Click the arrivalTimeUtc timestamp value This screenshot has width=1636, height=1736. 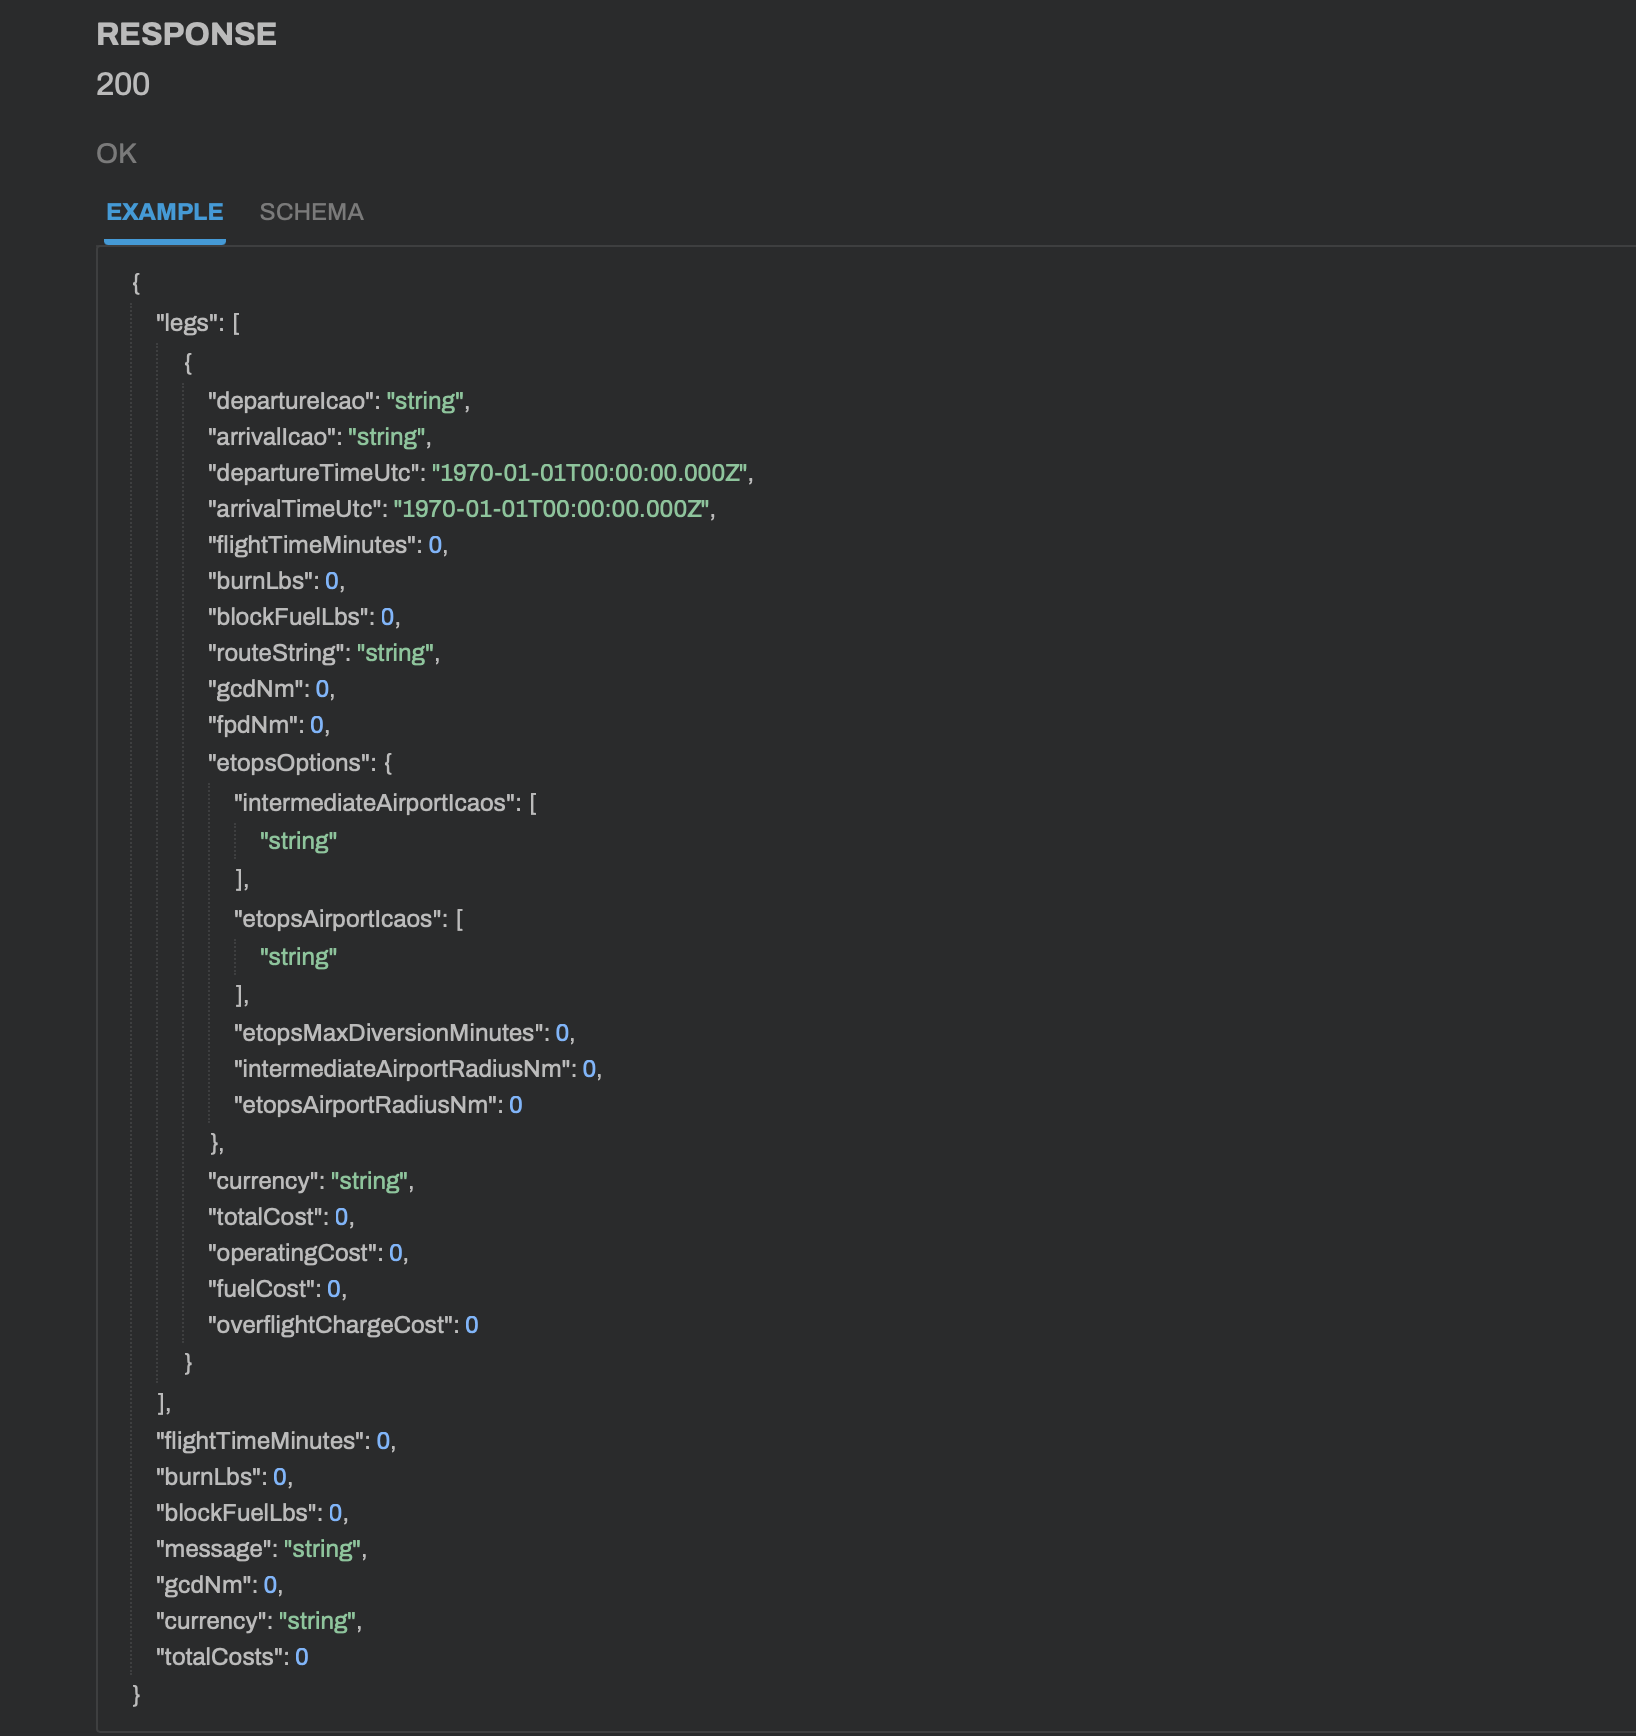tap(554, 509)
